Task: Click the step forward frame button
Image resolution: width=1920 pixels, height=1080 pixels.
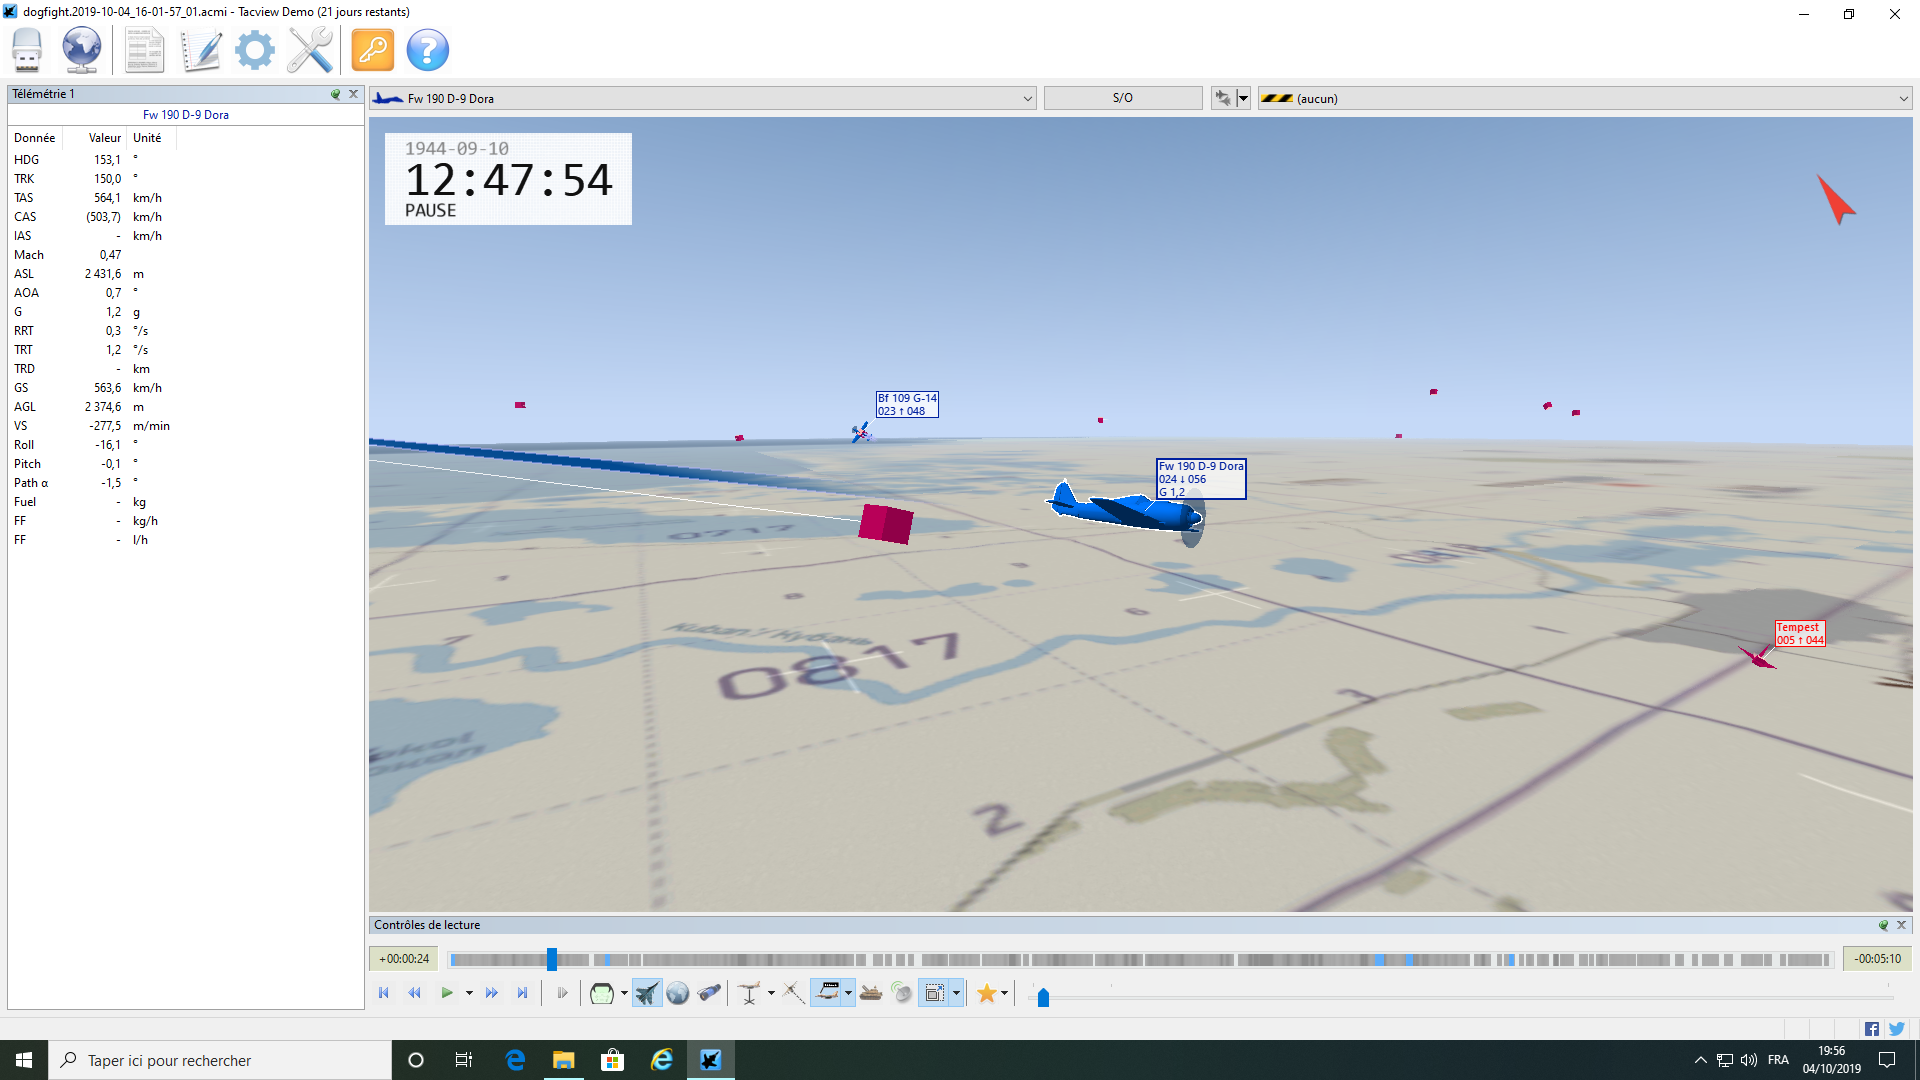Action: [x=562, y=993]
